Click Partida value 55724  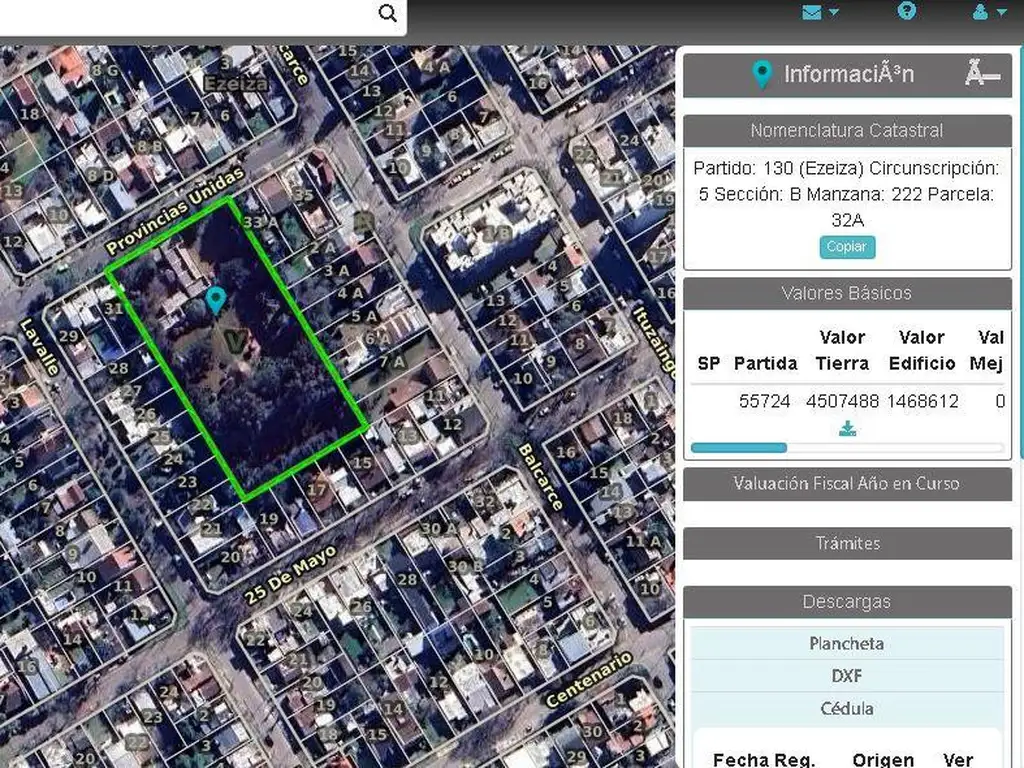[764, 401]
